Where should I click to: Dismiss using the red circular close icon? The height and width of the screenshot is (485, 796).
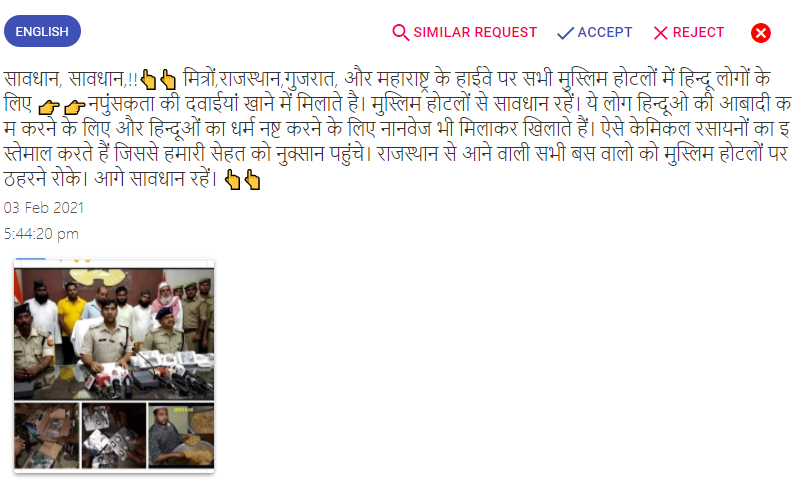(x=760, y=33)
